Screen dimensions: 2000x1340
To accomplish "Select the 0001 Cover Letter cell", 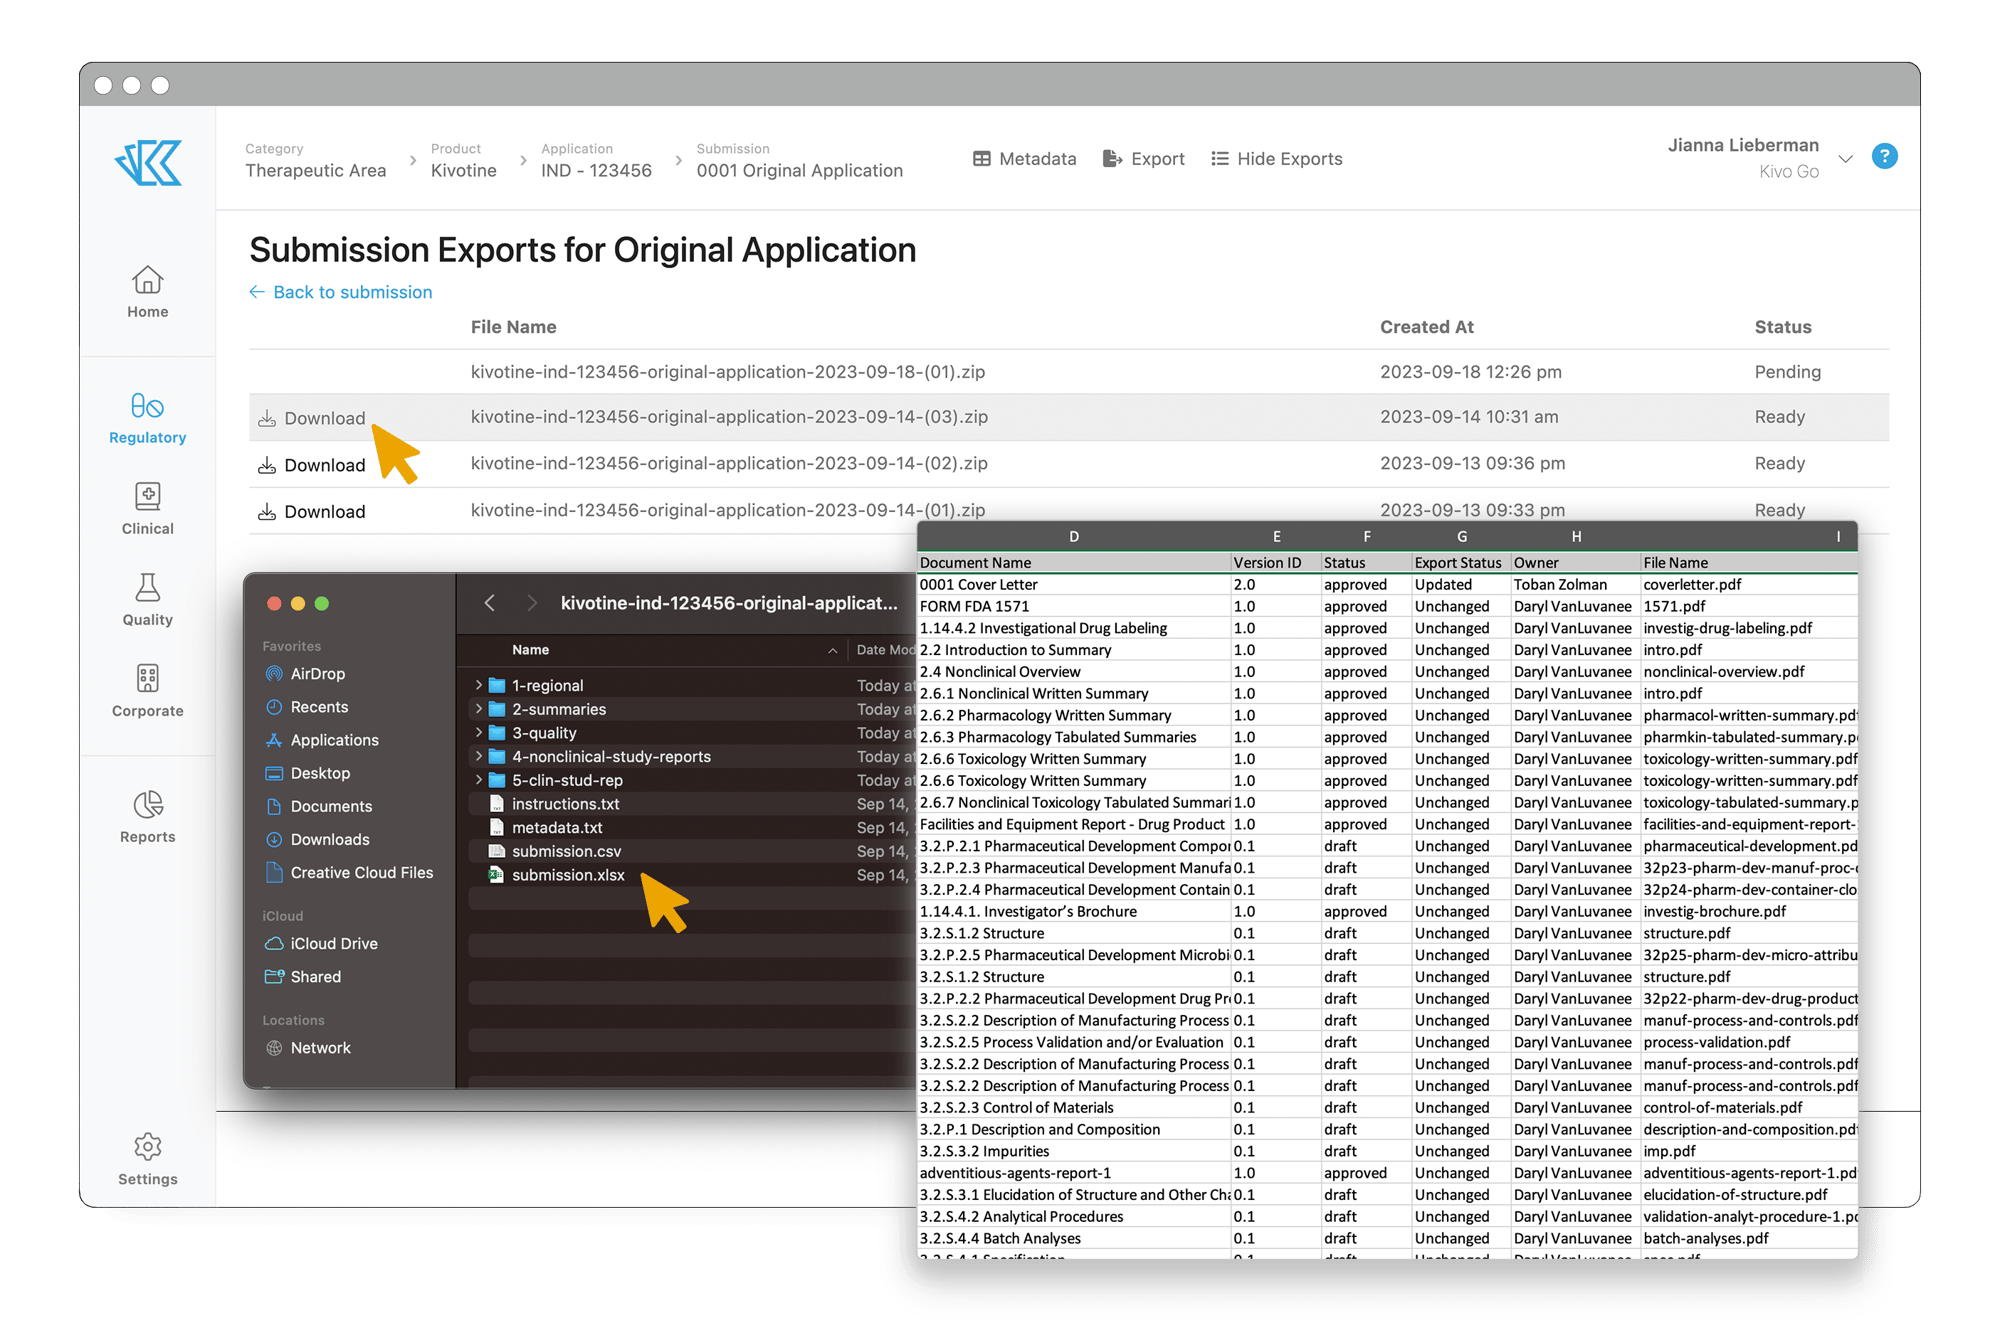I will point(1074,585).
